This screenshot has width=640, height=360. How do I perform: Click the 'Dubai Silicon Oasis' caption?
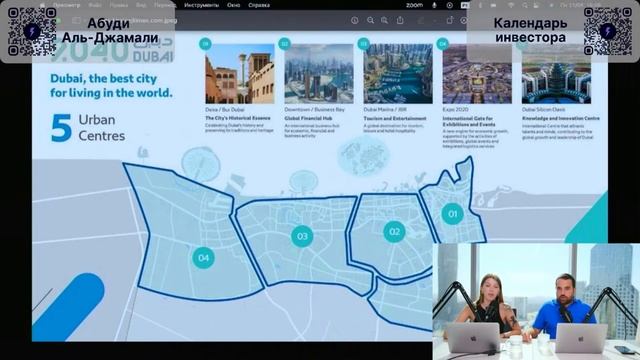click(x=543, y=110)
